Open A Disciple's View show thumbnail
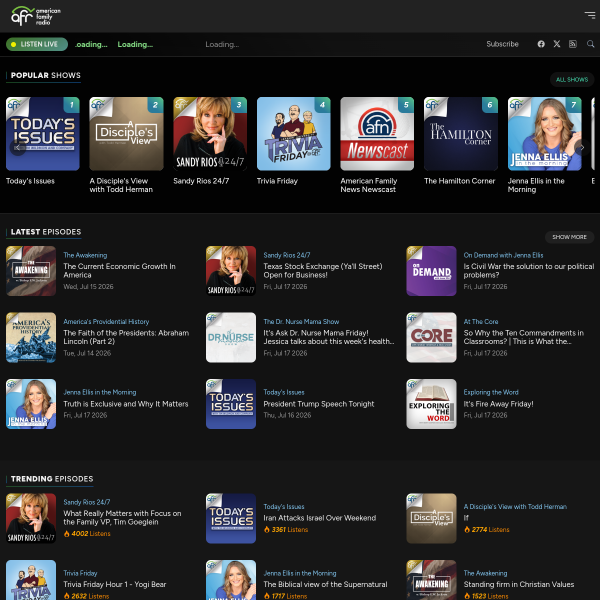The width and height of the screenshot is (600, 600). click(126, 134)
